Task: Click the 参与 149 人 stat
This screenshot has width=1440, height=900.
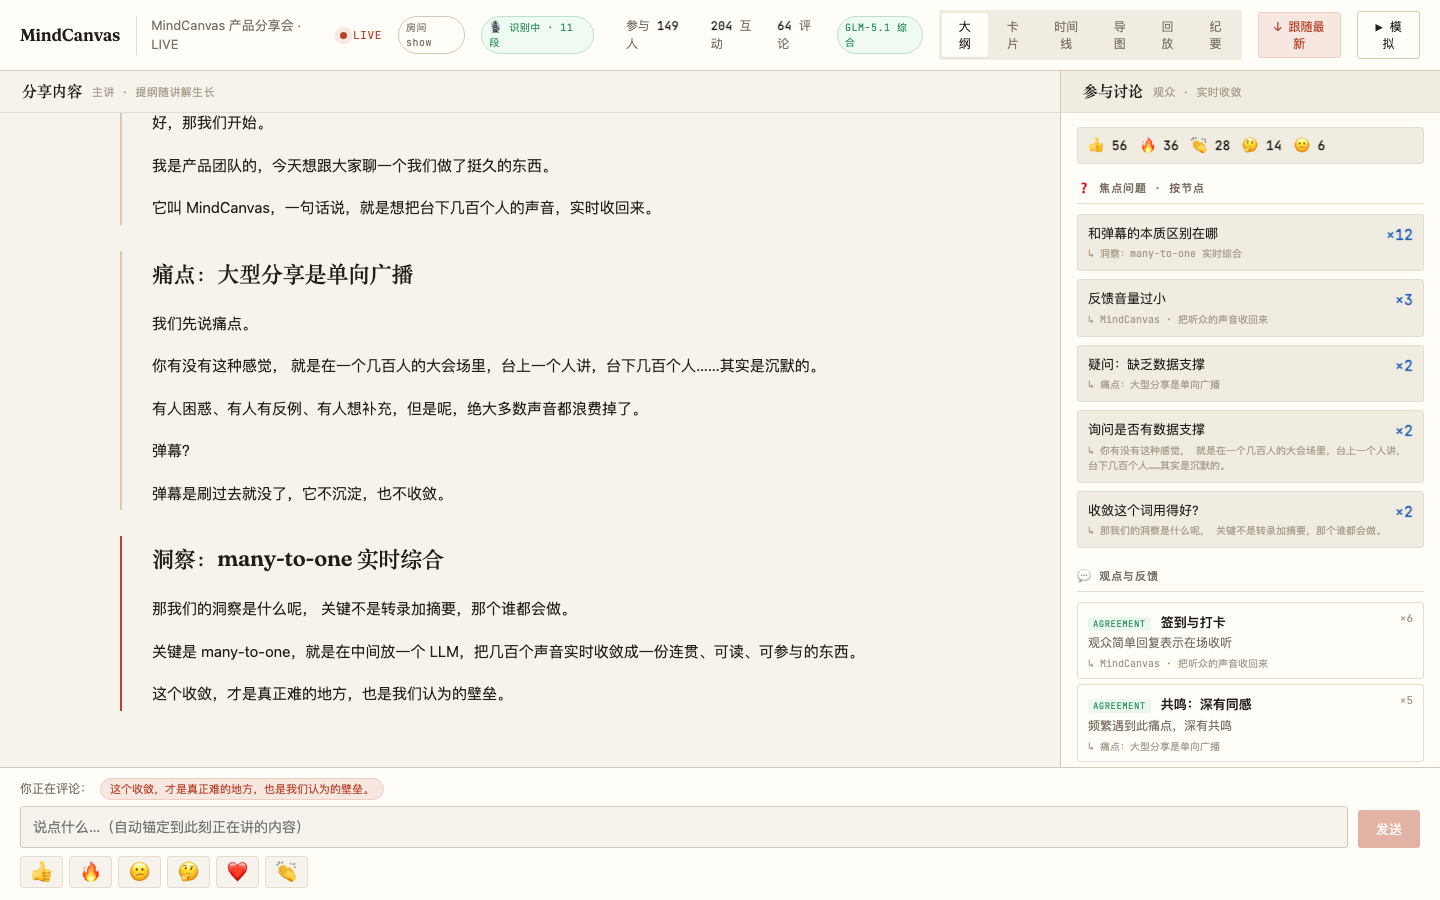Action: pyautogui.click(x=653, y=35)
